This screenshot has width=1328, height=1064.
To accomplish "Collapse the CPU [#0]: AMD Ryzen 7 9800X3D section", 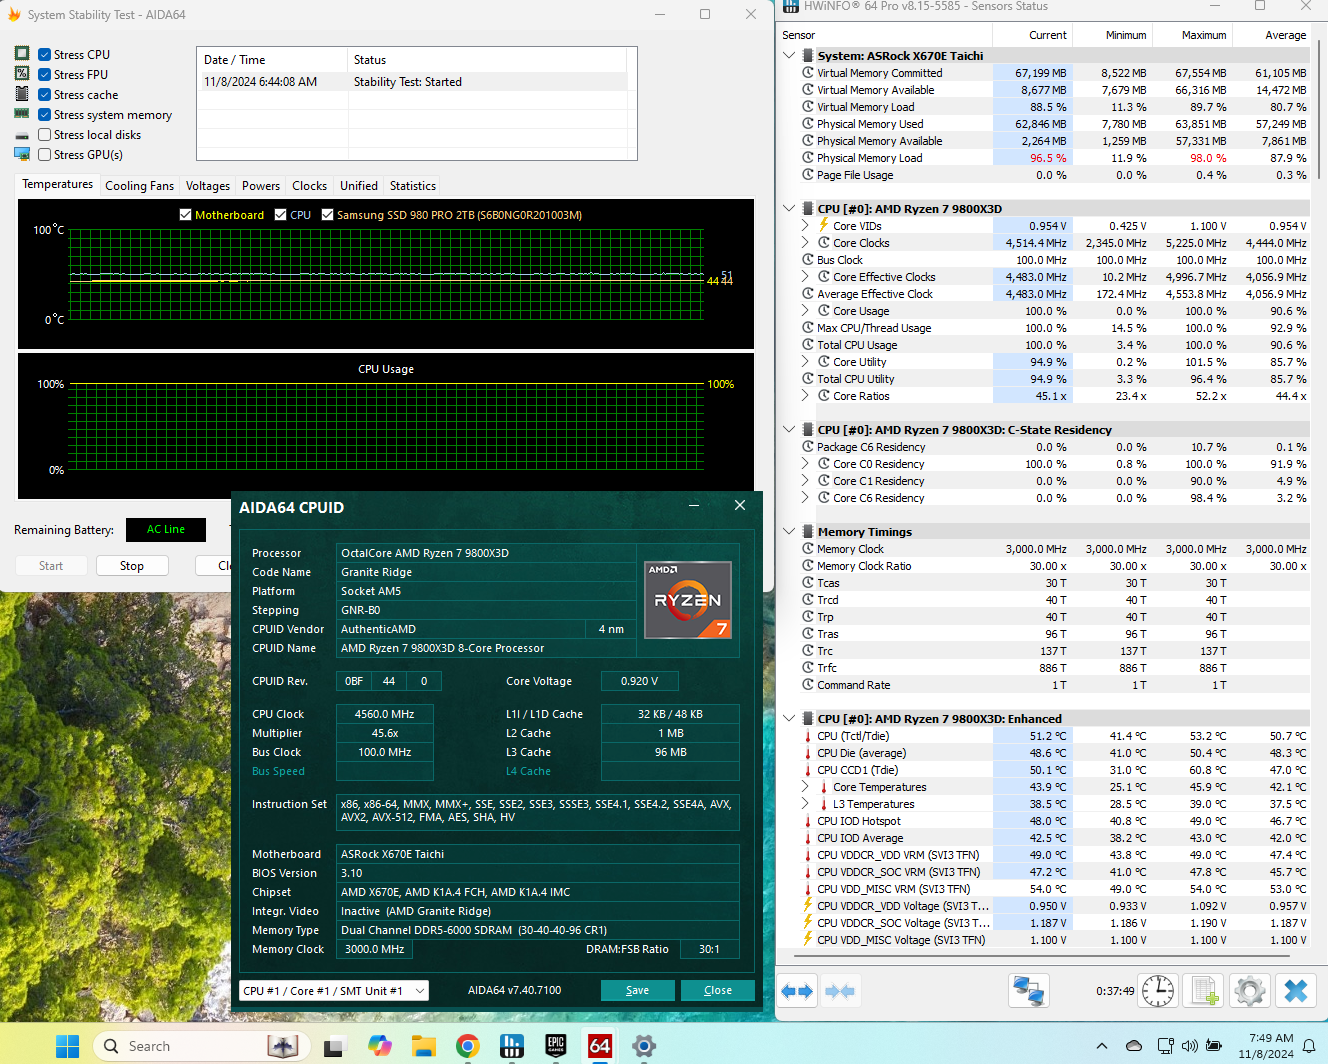I will tap(789, 209).
